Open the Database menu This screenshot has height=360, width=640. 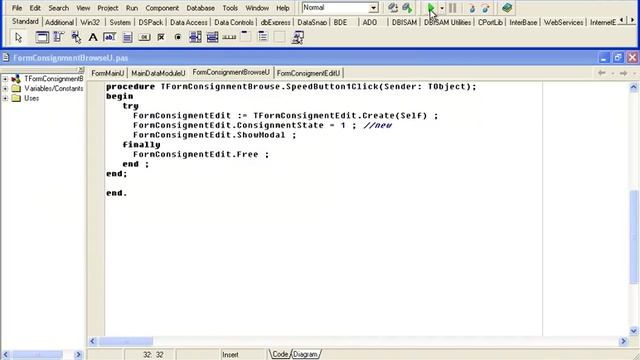click(200, 8)
